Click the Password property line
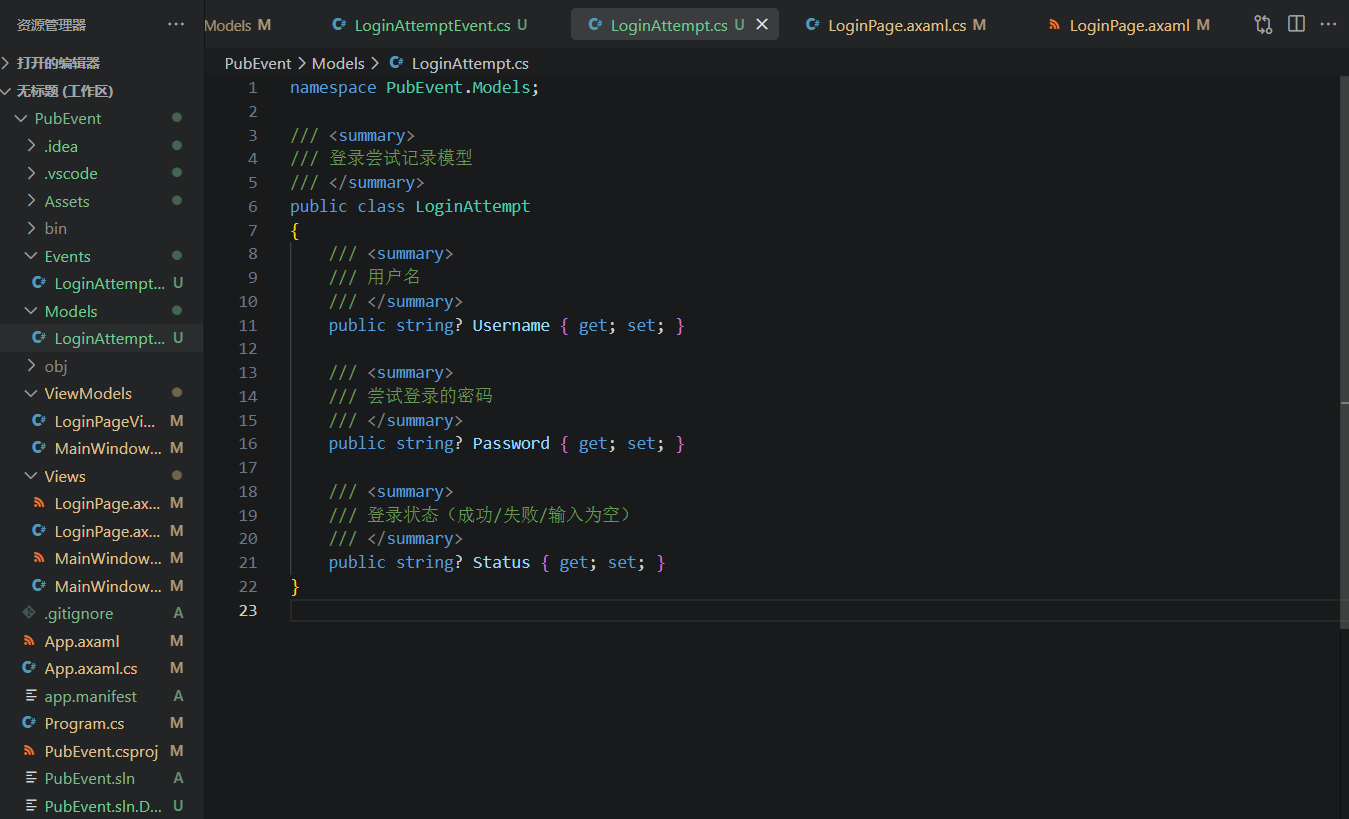Viewport: 1349px width, 819px height. pos(507,443)
